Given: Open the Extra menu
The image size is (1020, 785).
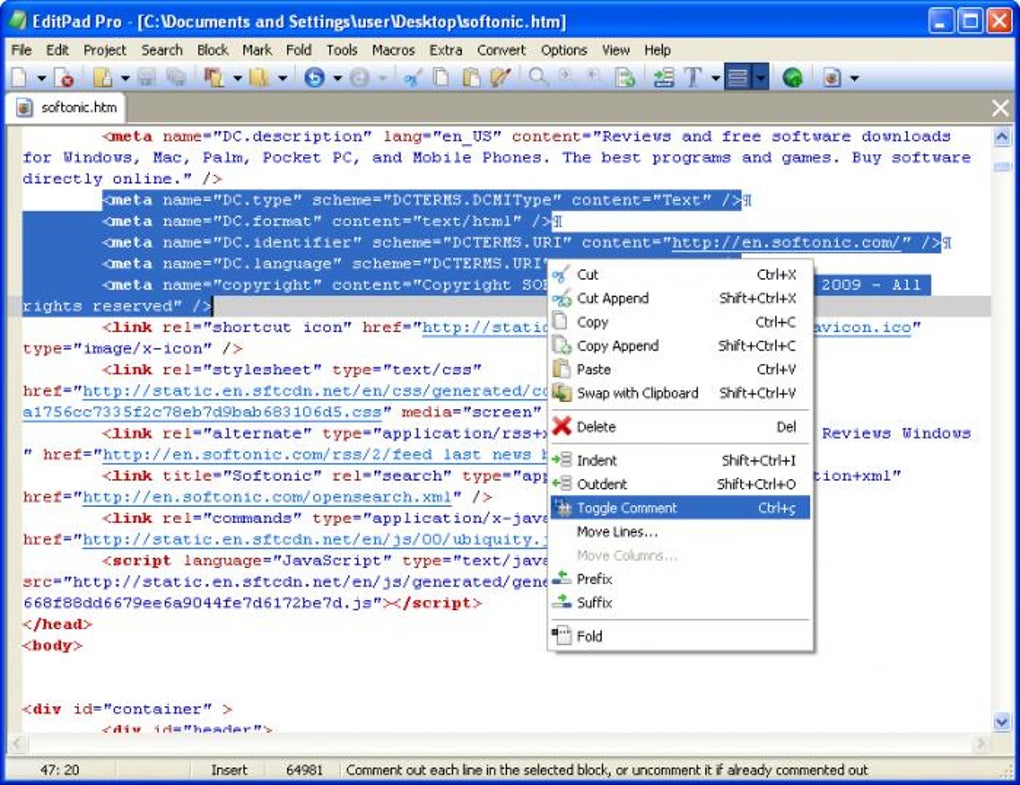Looking at the screenshot, I should [x=446, y=50].
